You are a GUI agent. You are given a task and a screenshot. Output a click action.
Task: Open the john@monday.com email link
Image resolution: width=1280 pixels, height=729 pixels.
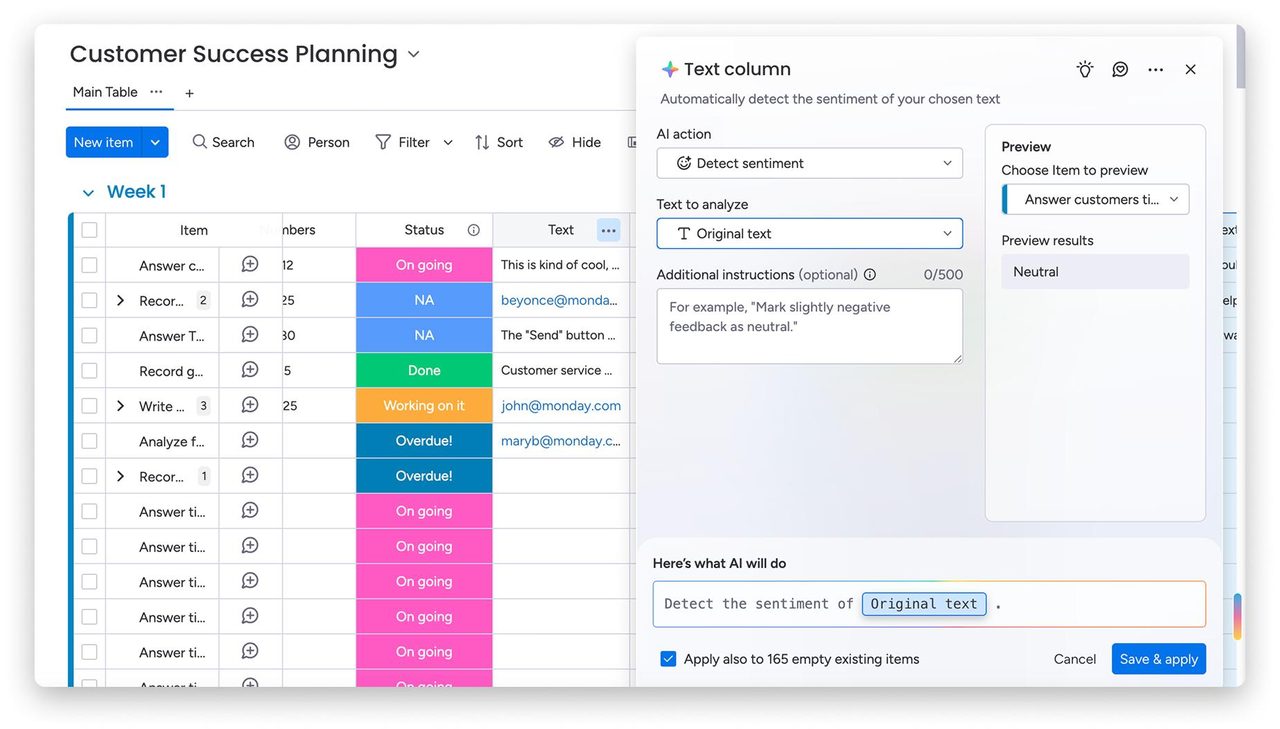click(x=561, y=405)
